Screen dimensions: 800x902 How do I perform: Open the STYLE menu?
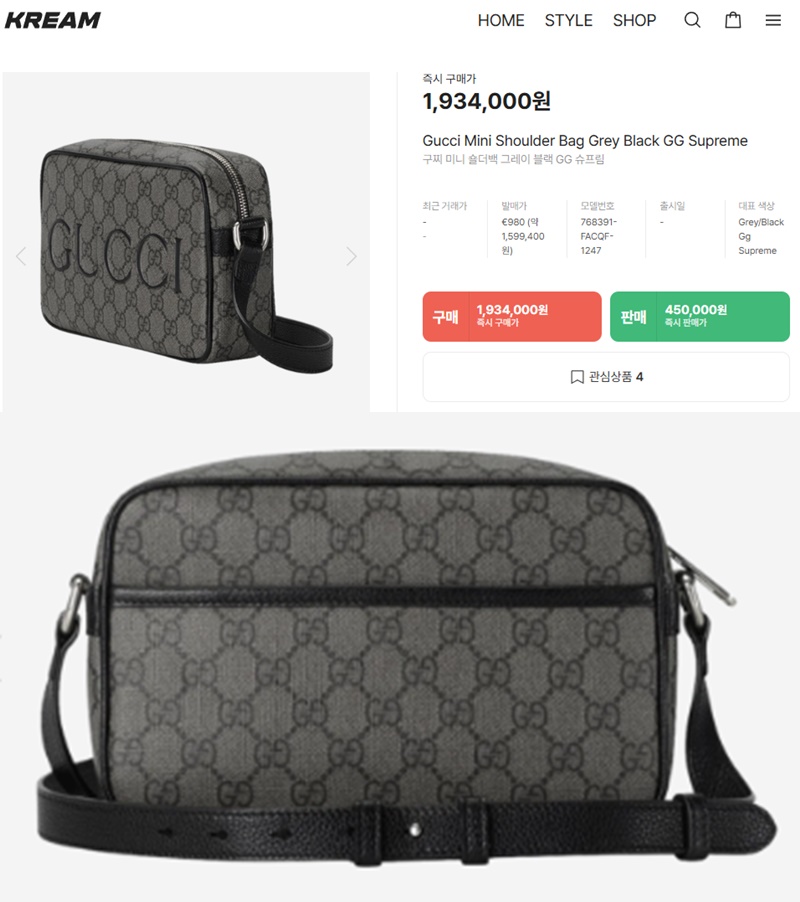pos(568,20)
